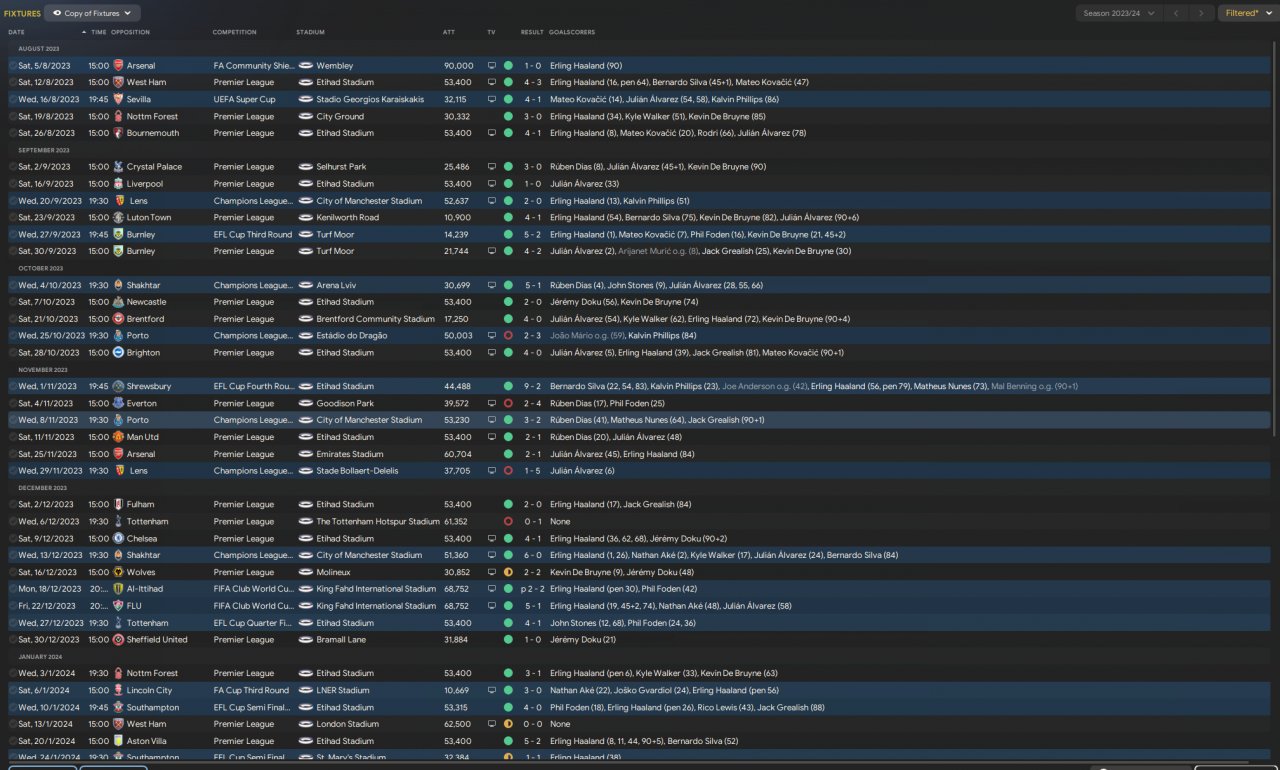Viewport: 1280px width, 770px height.
Task: Click the Luton Town club crest icon
Action: point(118,218)
